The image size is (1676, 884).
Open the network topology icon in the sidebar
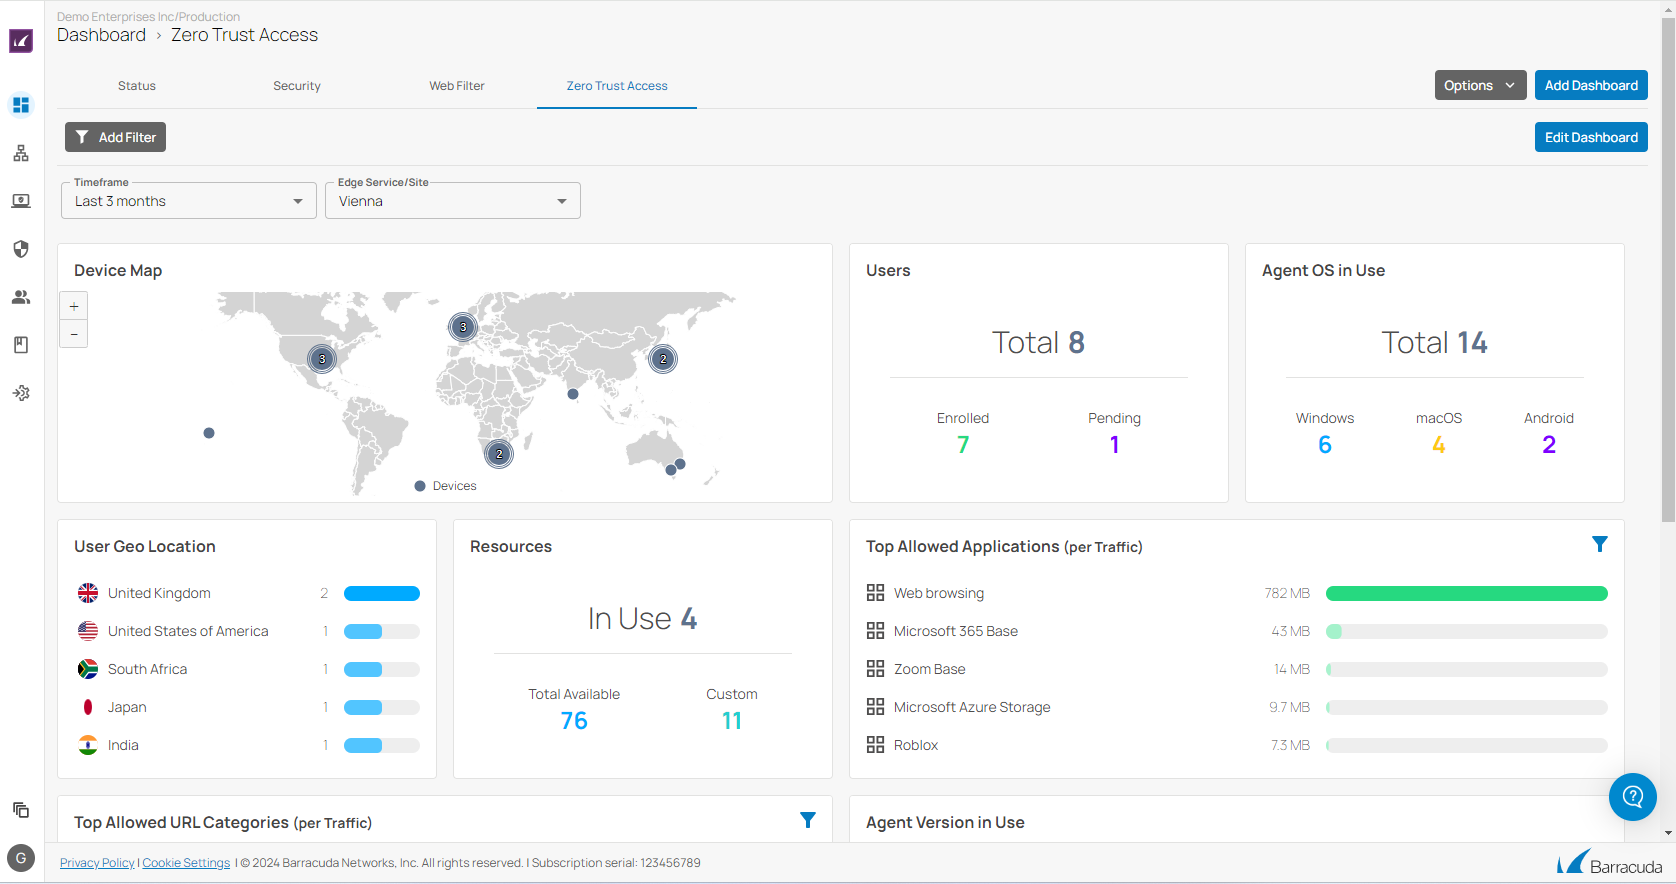[21, 153]
